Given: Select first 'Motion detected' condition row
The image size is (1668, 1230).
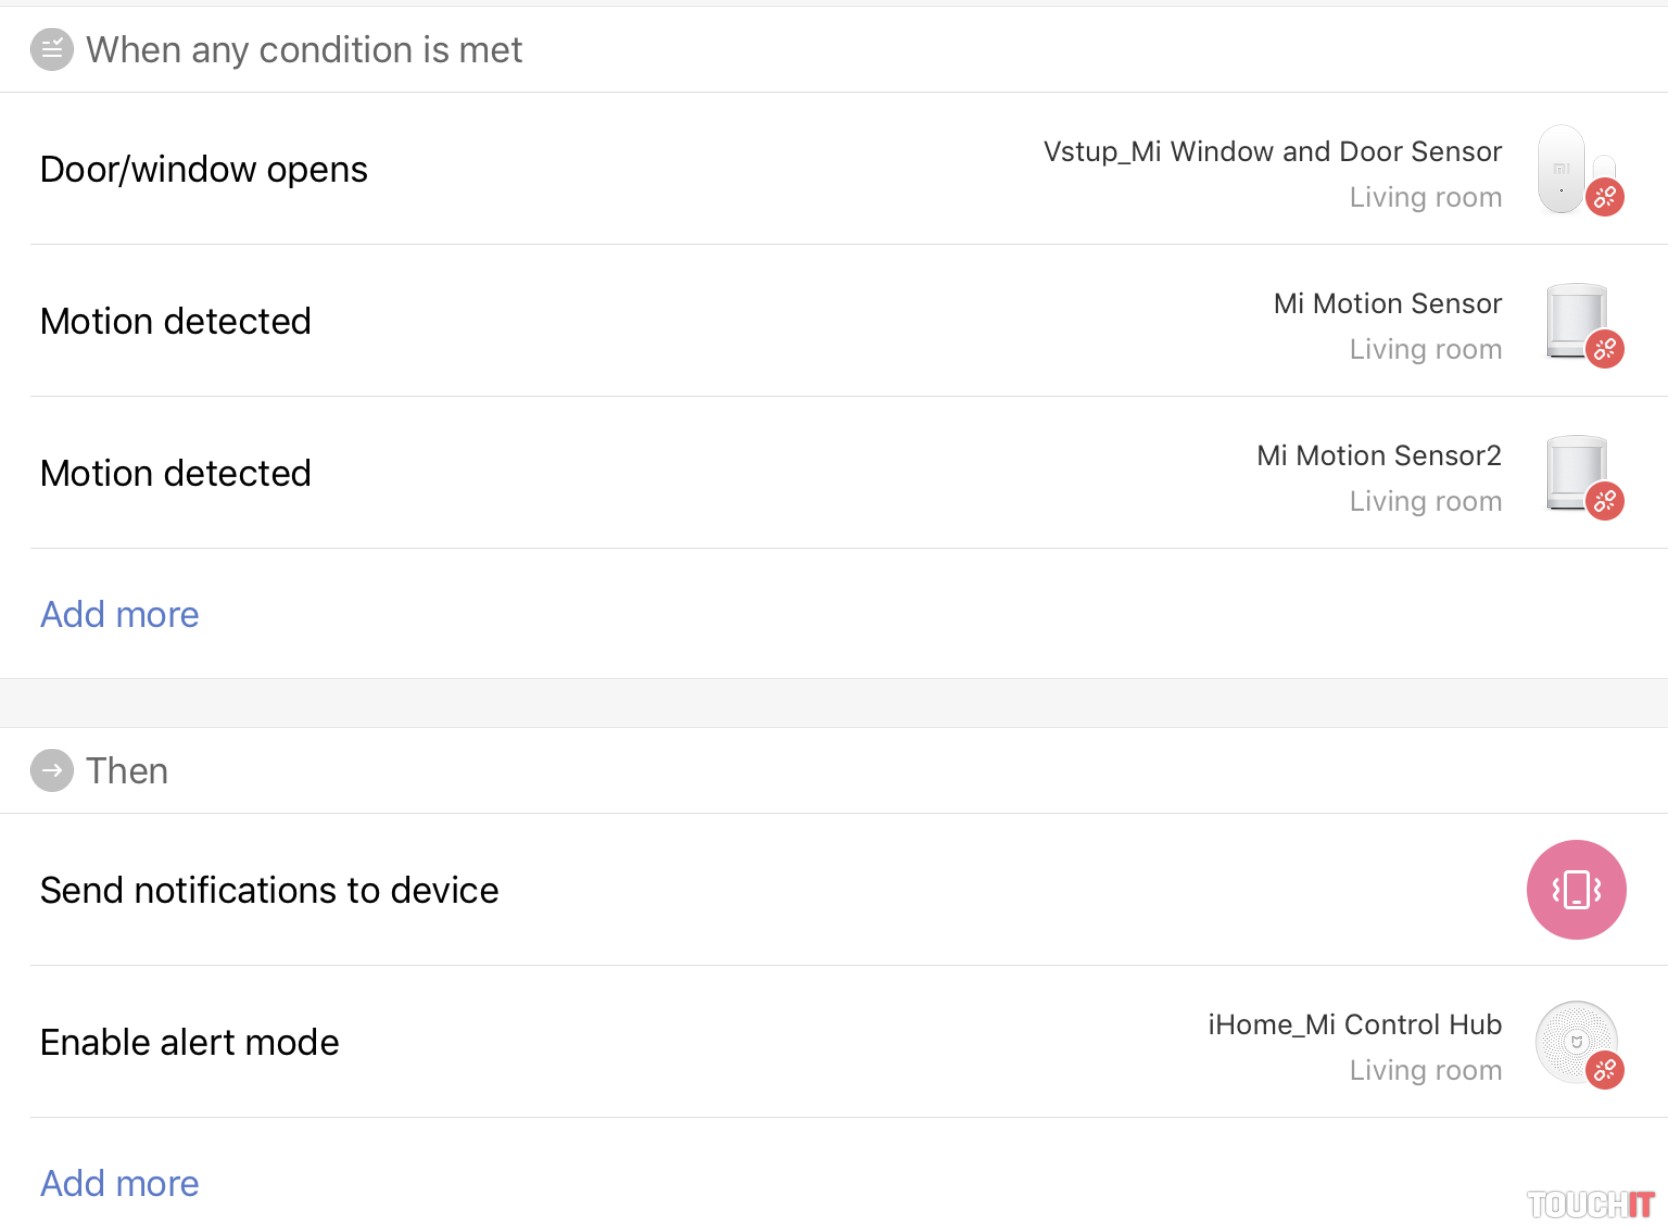Looking at the screenshot, I should 176,322.
